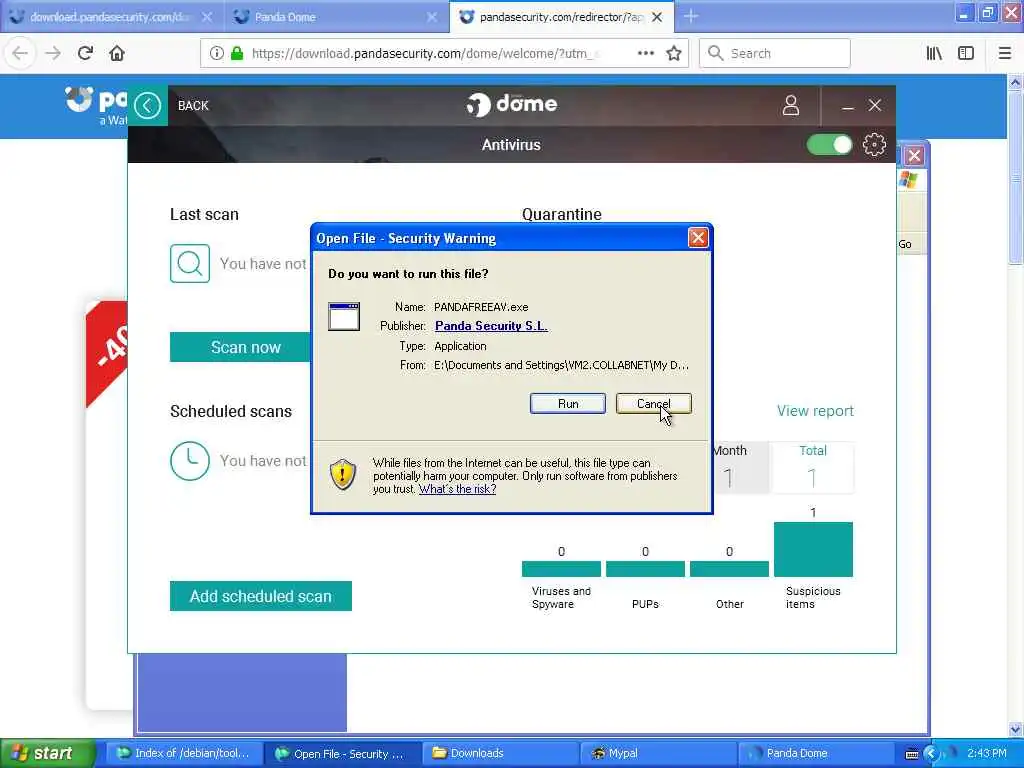Open the Panda Security S.L. publisher link
This screenshot has height=768, width=1024.
tap(491, 326)
